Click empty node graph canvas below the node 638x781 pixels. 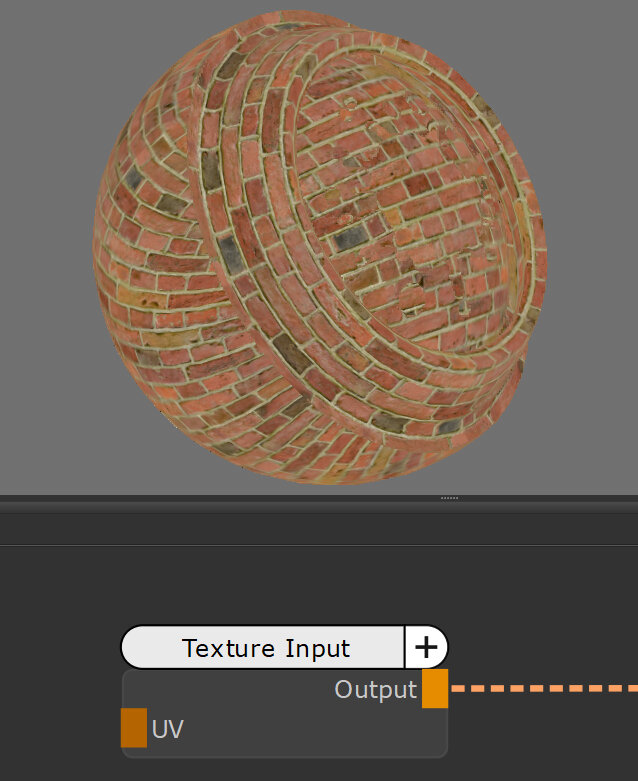point(300,770)
